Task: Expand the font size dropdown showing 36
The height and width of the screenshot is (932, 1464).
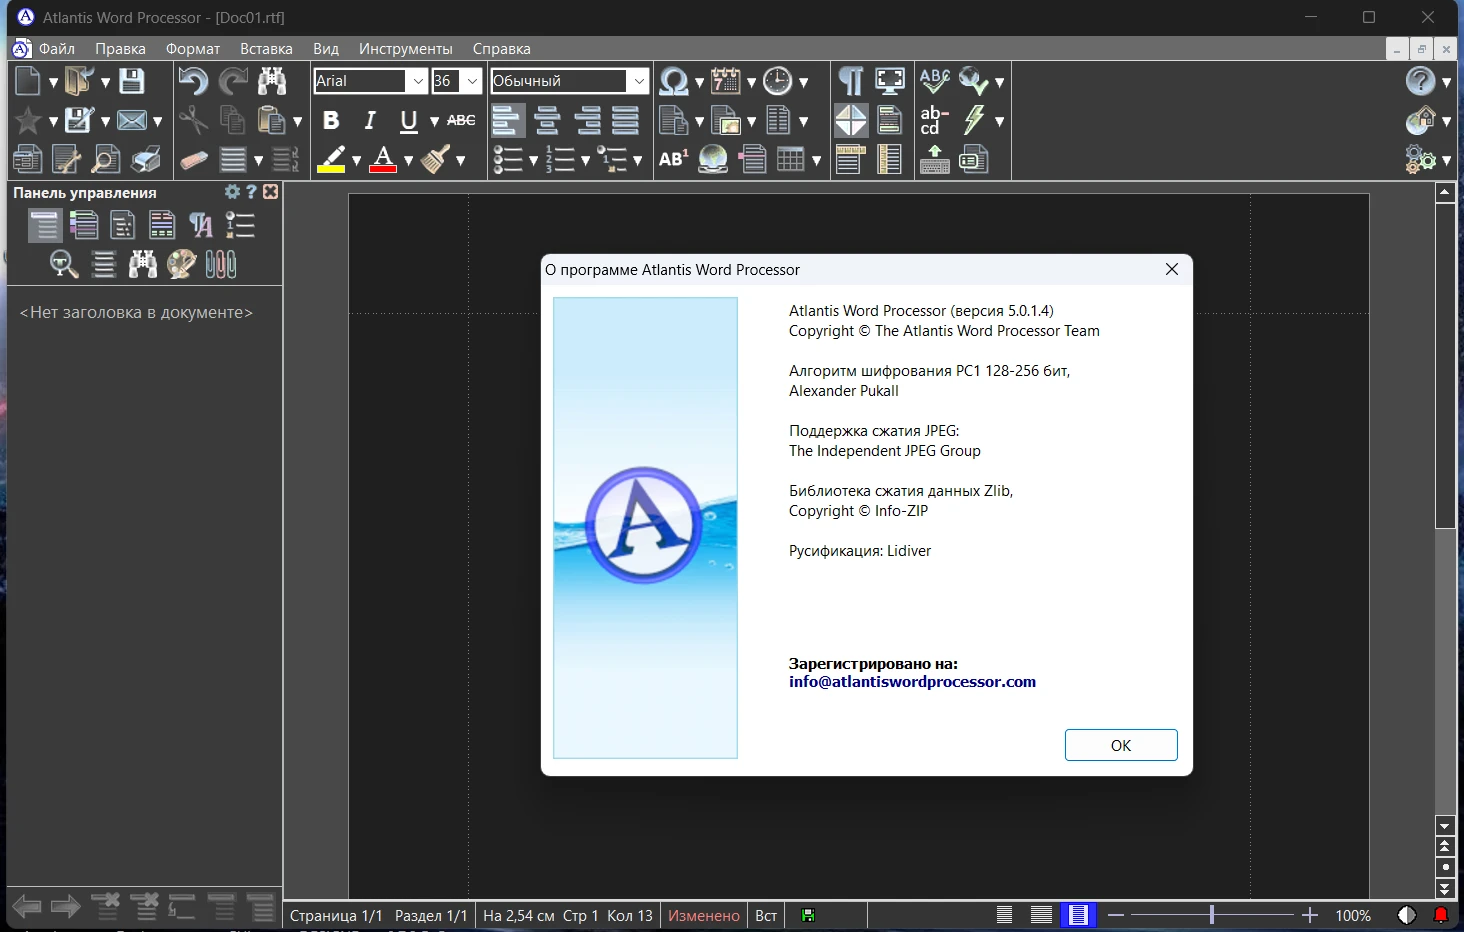Action: pos(472,81)
